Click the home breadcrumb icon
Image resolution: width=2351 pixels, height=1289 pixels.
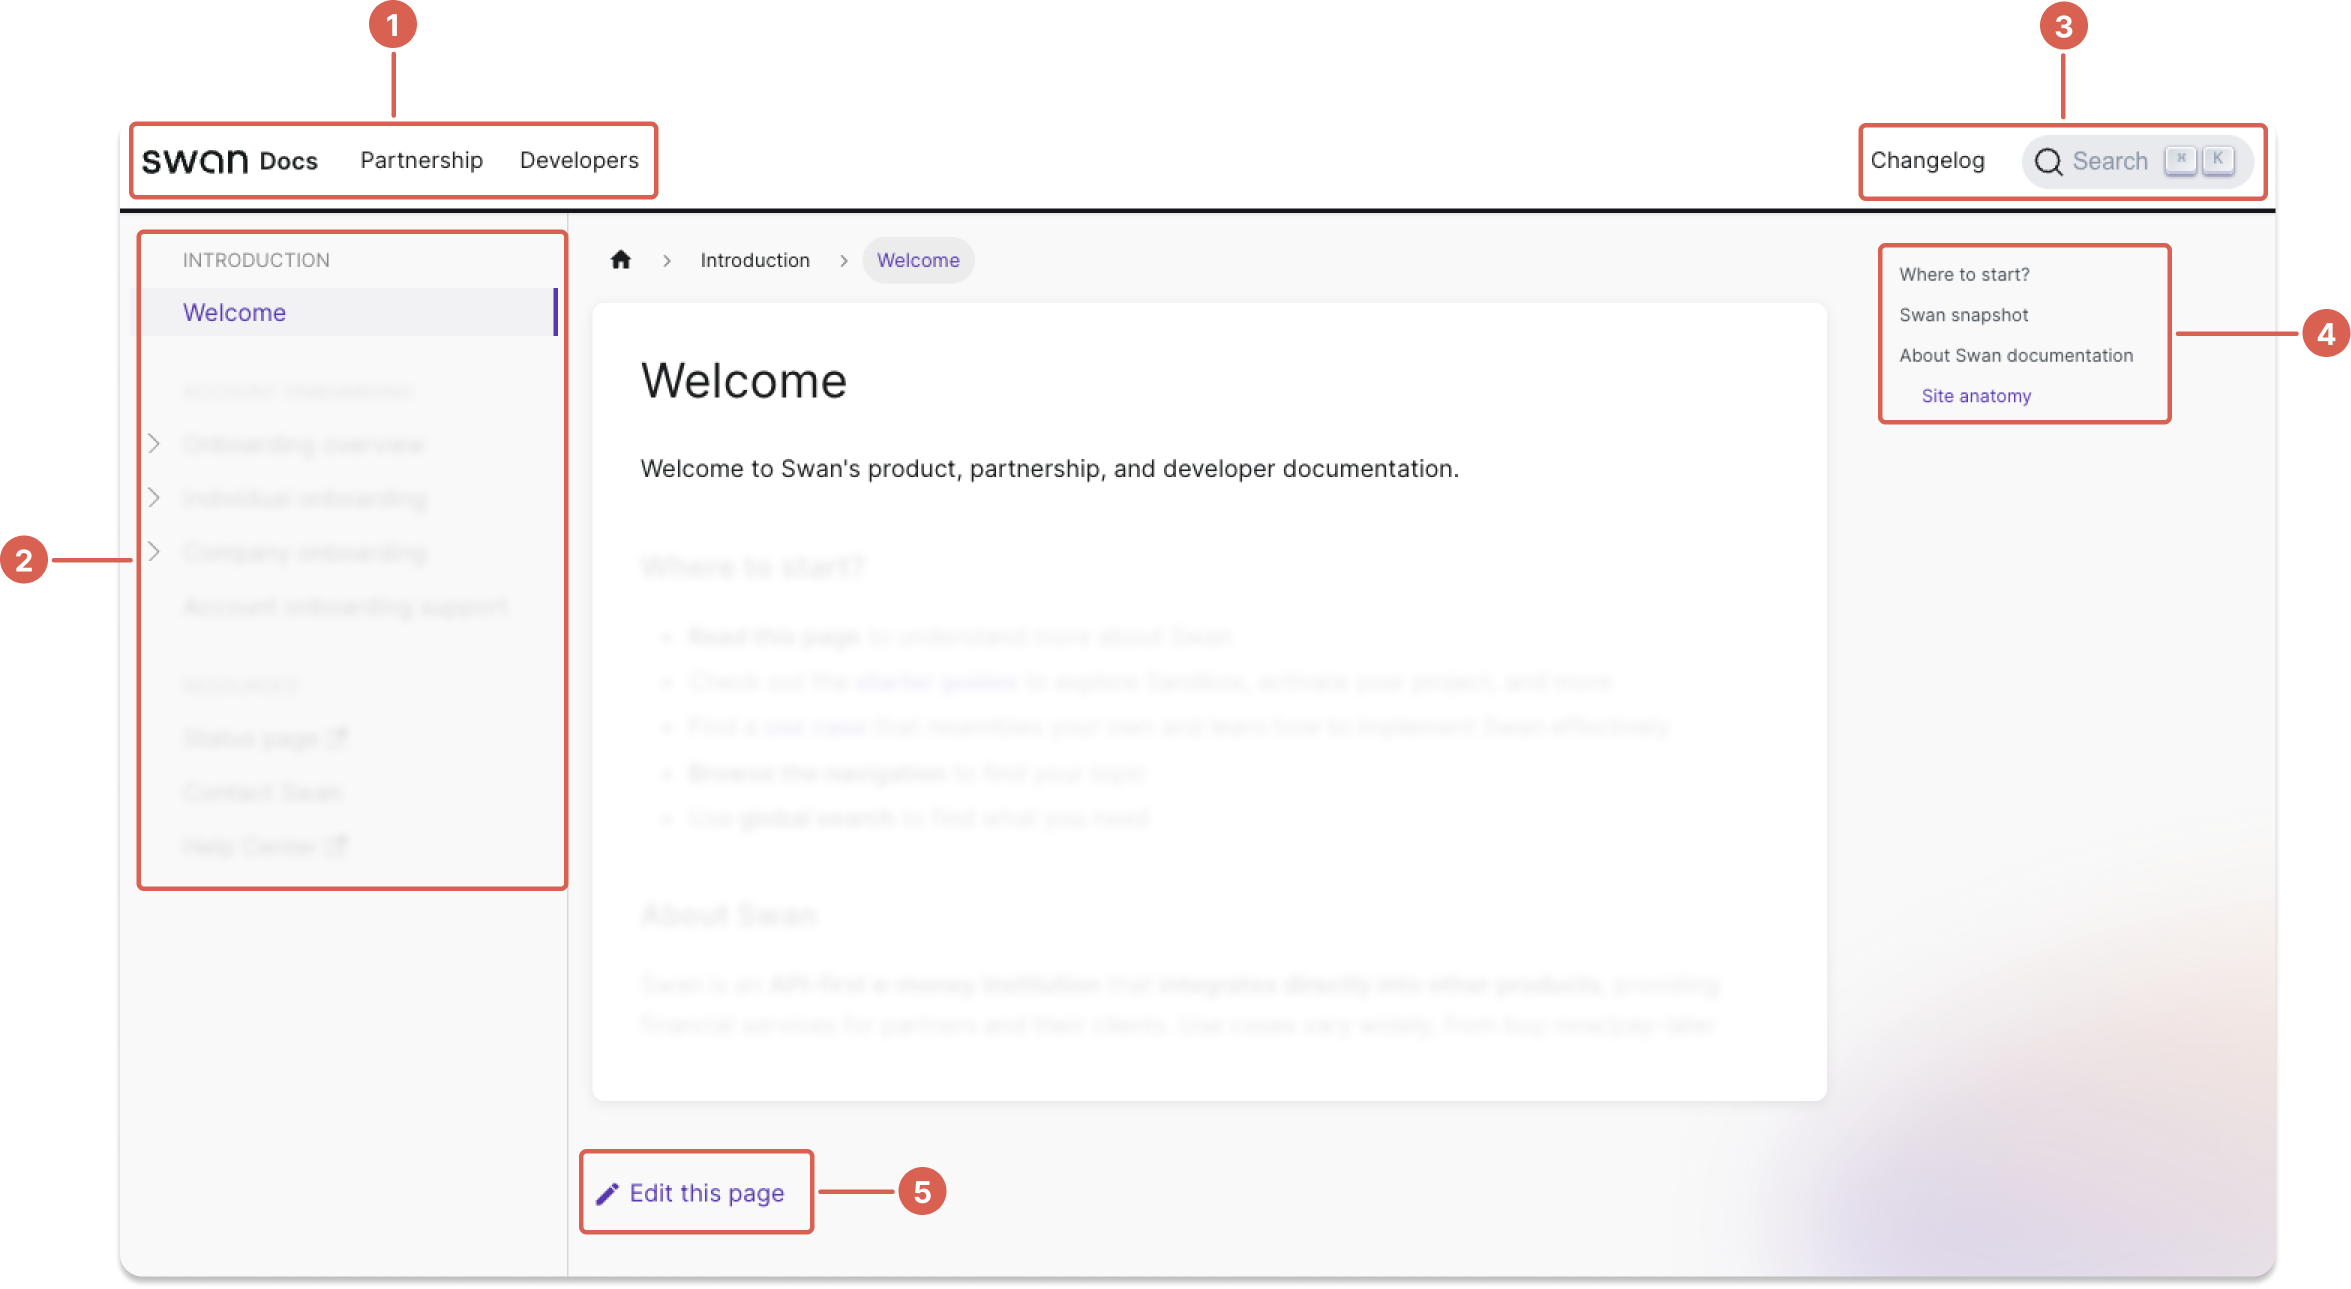tap(621, 260)
